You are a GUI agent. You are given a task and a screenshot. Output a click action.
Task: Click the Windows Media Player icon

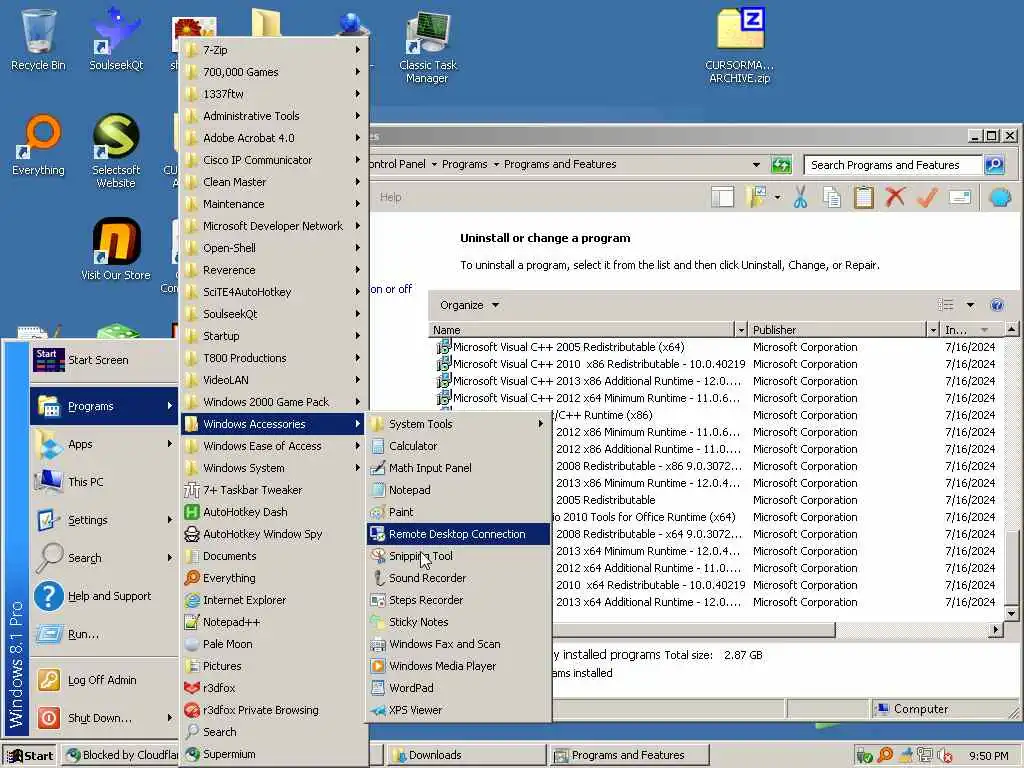coord(377,666)
